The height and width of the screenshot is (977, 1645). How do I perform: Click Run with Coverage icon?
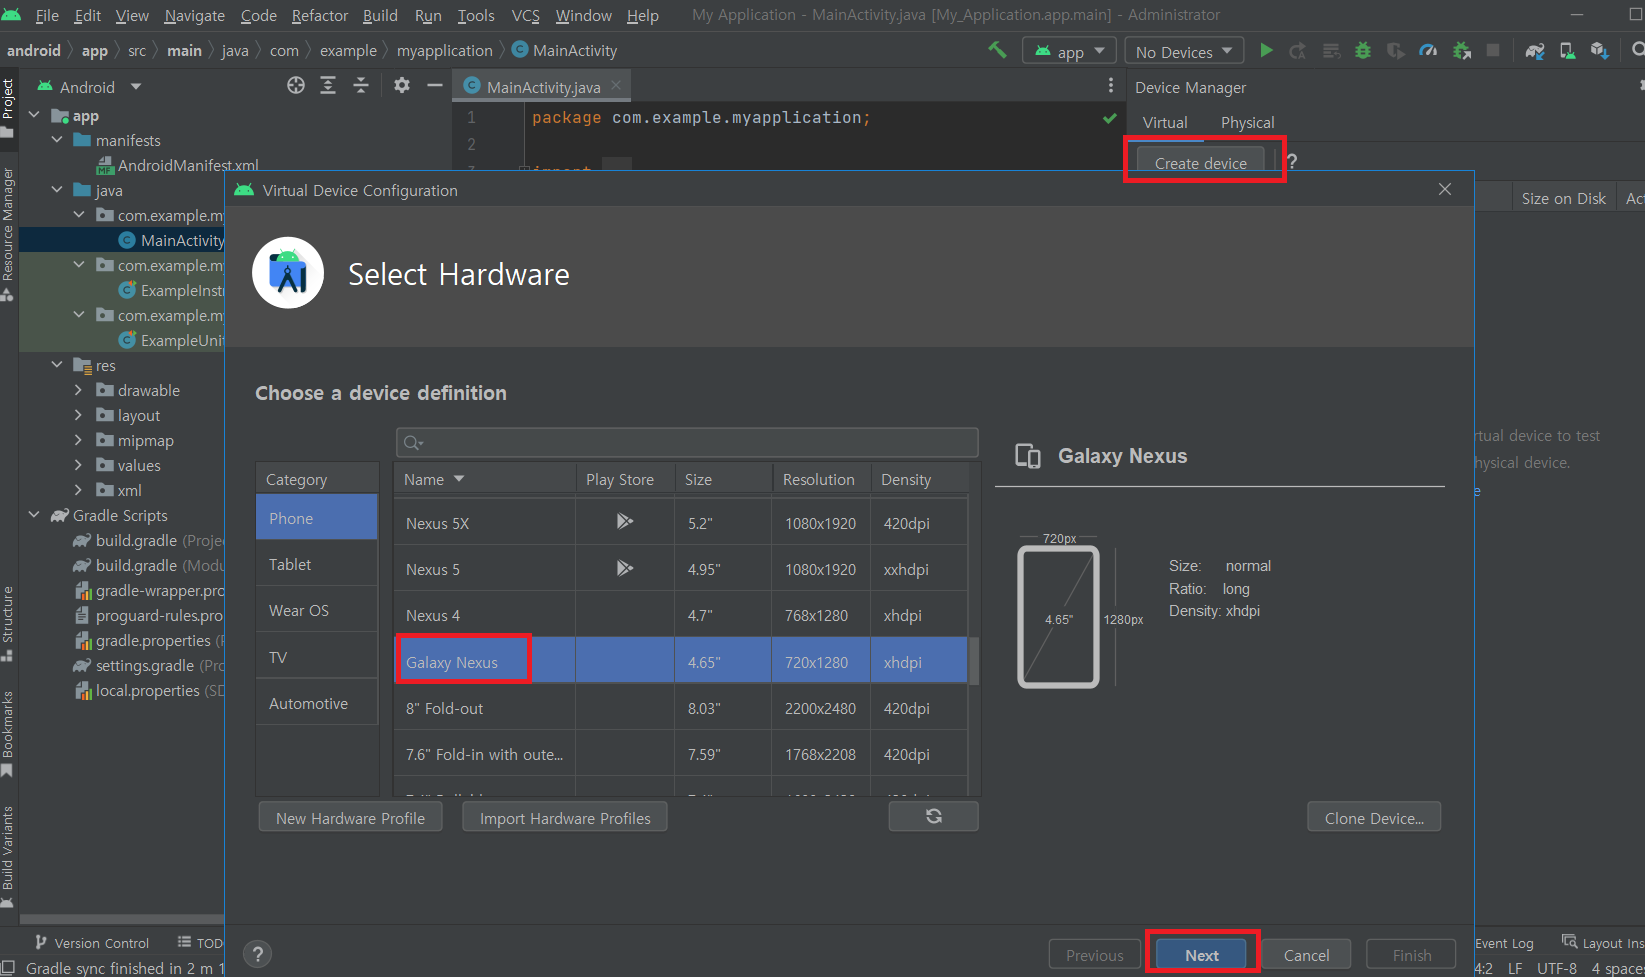(1395, 50)
